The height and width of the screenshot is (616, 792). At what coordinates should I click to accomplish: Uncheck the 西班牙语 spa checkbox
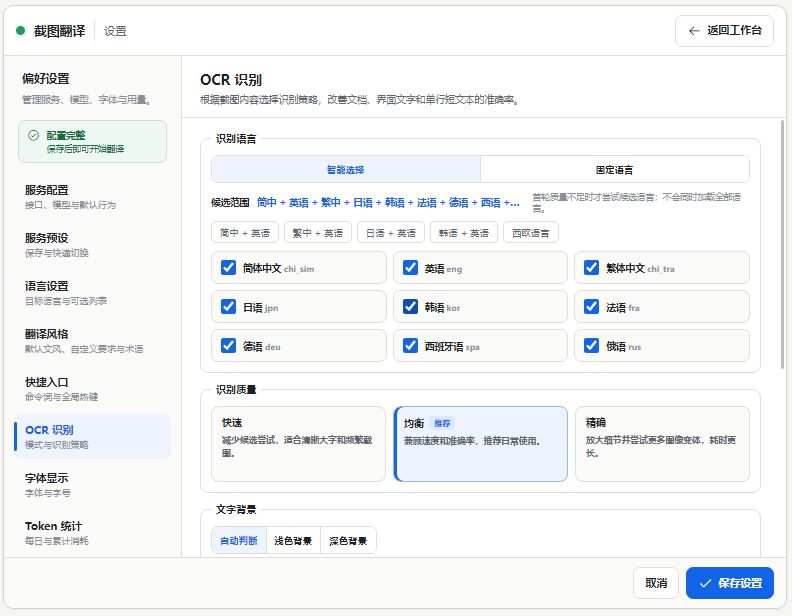(x=410, y=345)
